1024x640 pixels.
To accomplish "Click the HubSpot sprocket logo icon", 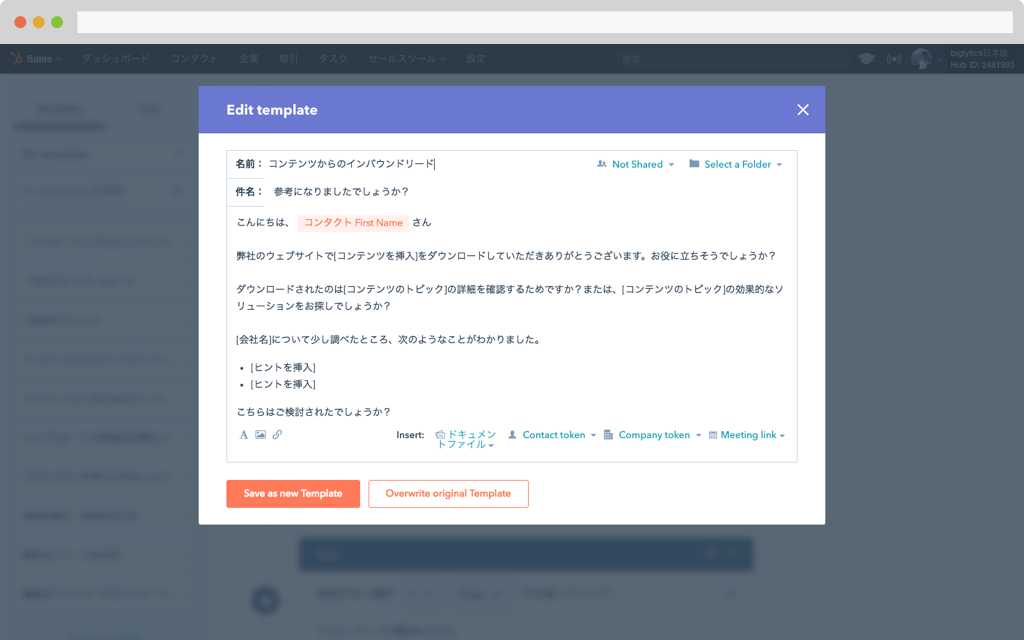I will click(16, 59).
